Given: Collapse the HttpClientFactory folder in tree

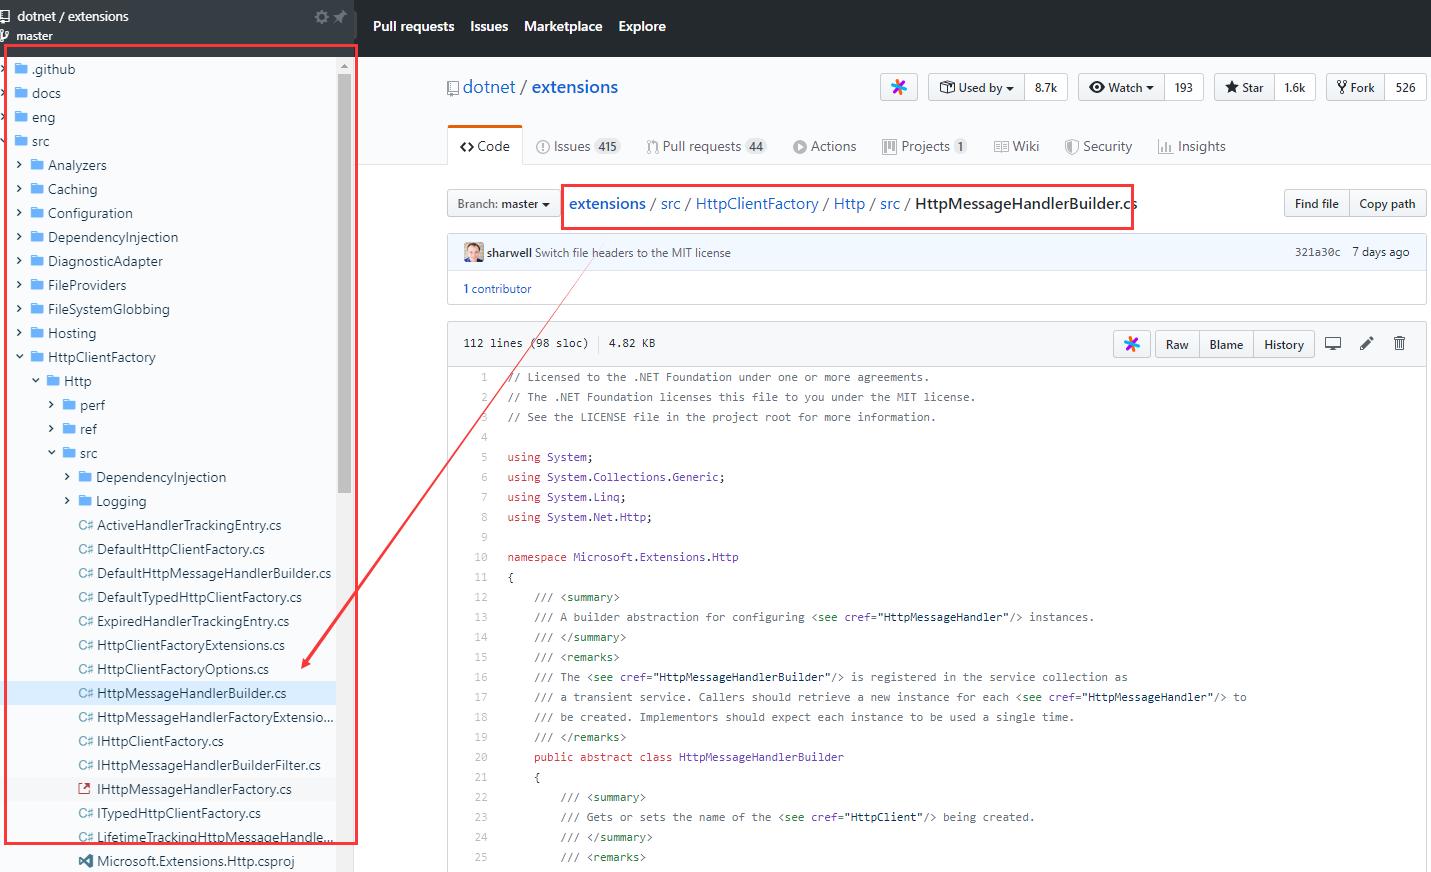Looking at the screenshot, I should (x=19, y=357).
